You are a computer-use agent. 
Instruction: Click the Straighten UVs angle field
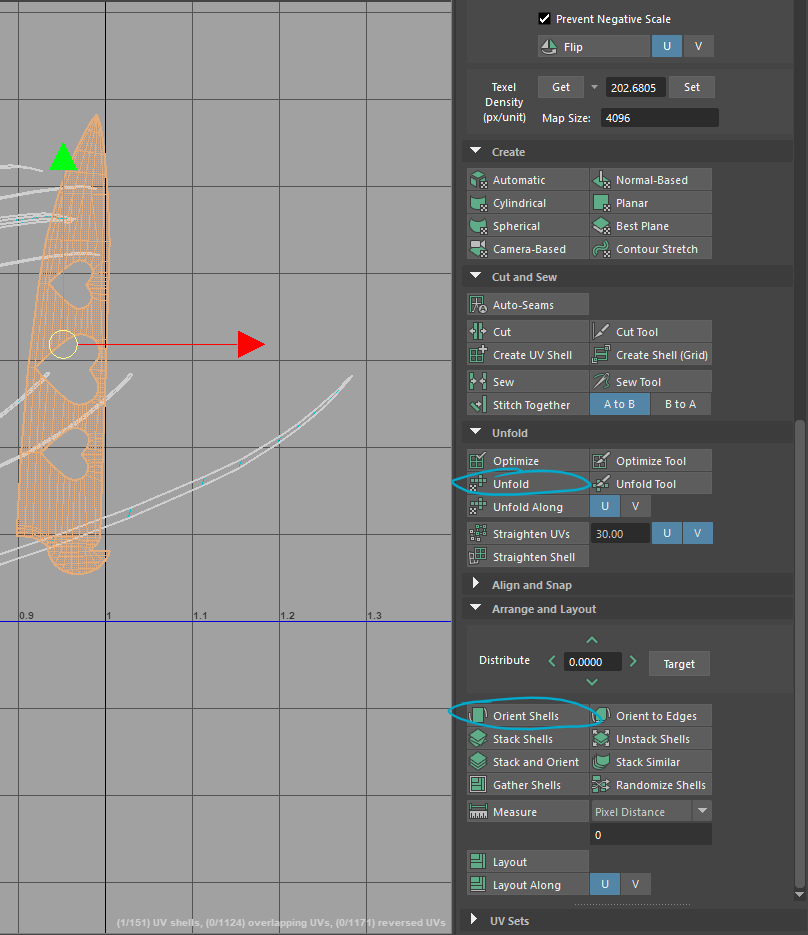620,534
